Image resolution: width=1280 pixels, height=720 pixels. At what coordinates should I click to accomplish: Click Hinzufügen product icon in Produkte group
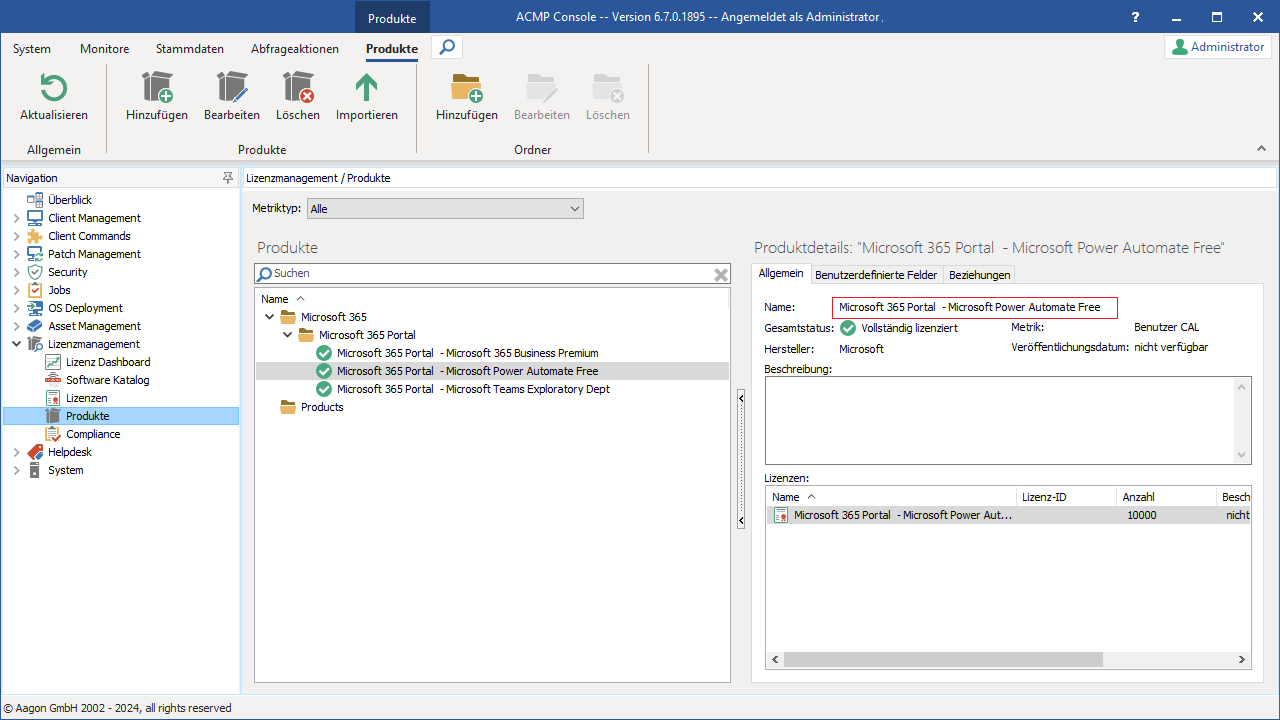coord(157,89)
